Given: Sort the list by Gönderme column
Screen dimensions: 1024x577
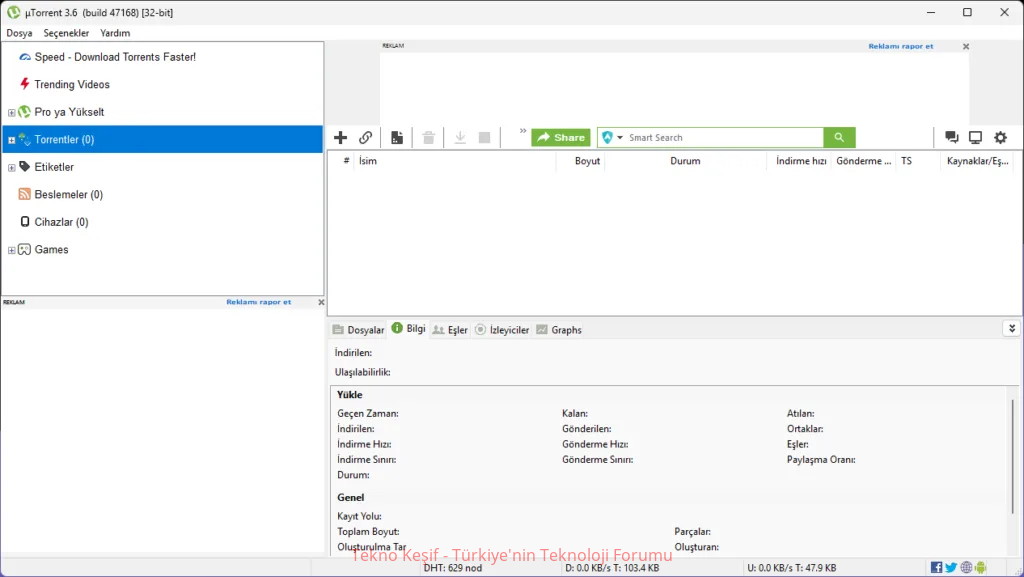Looking at the screenshot, I should [x=863, y=161].
